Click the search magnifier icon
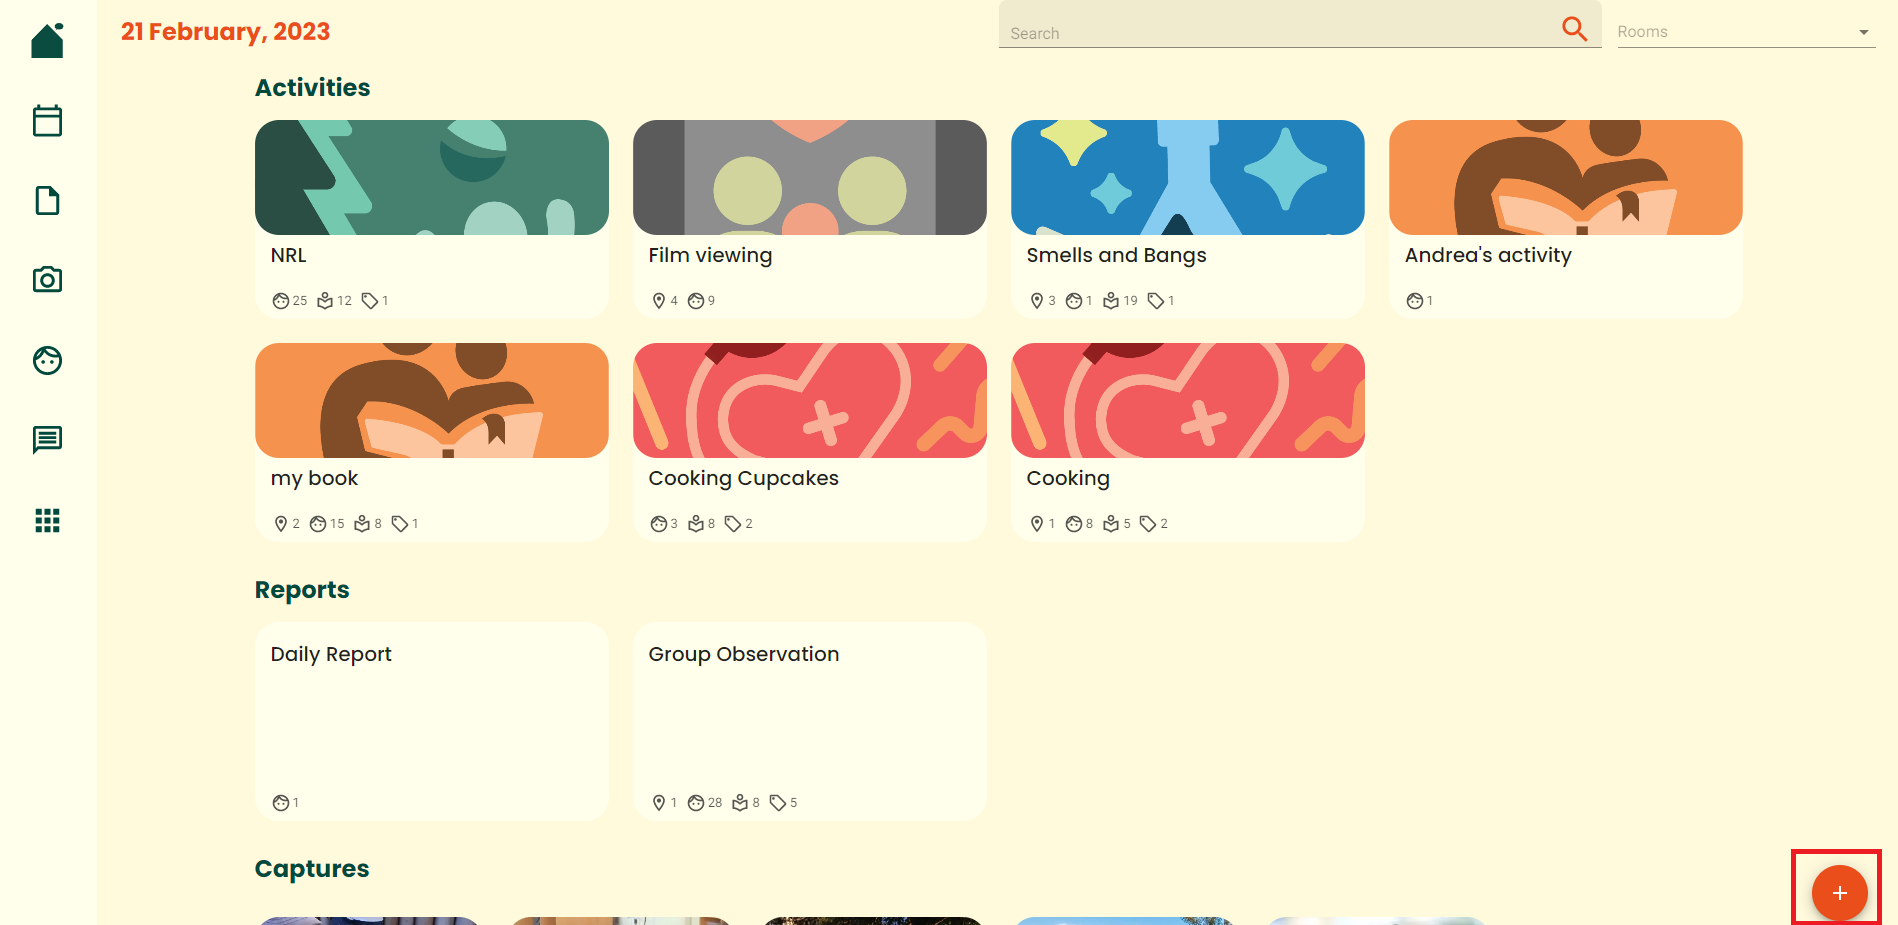The width and height of the screenshot is (1898, 925). click(x=1575, y=29)
